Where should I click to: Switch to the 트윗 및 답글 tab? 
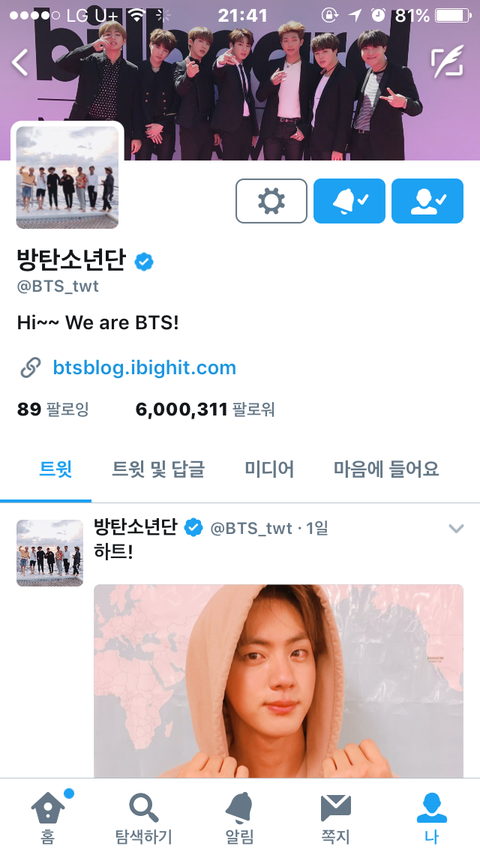[158, 468]
